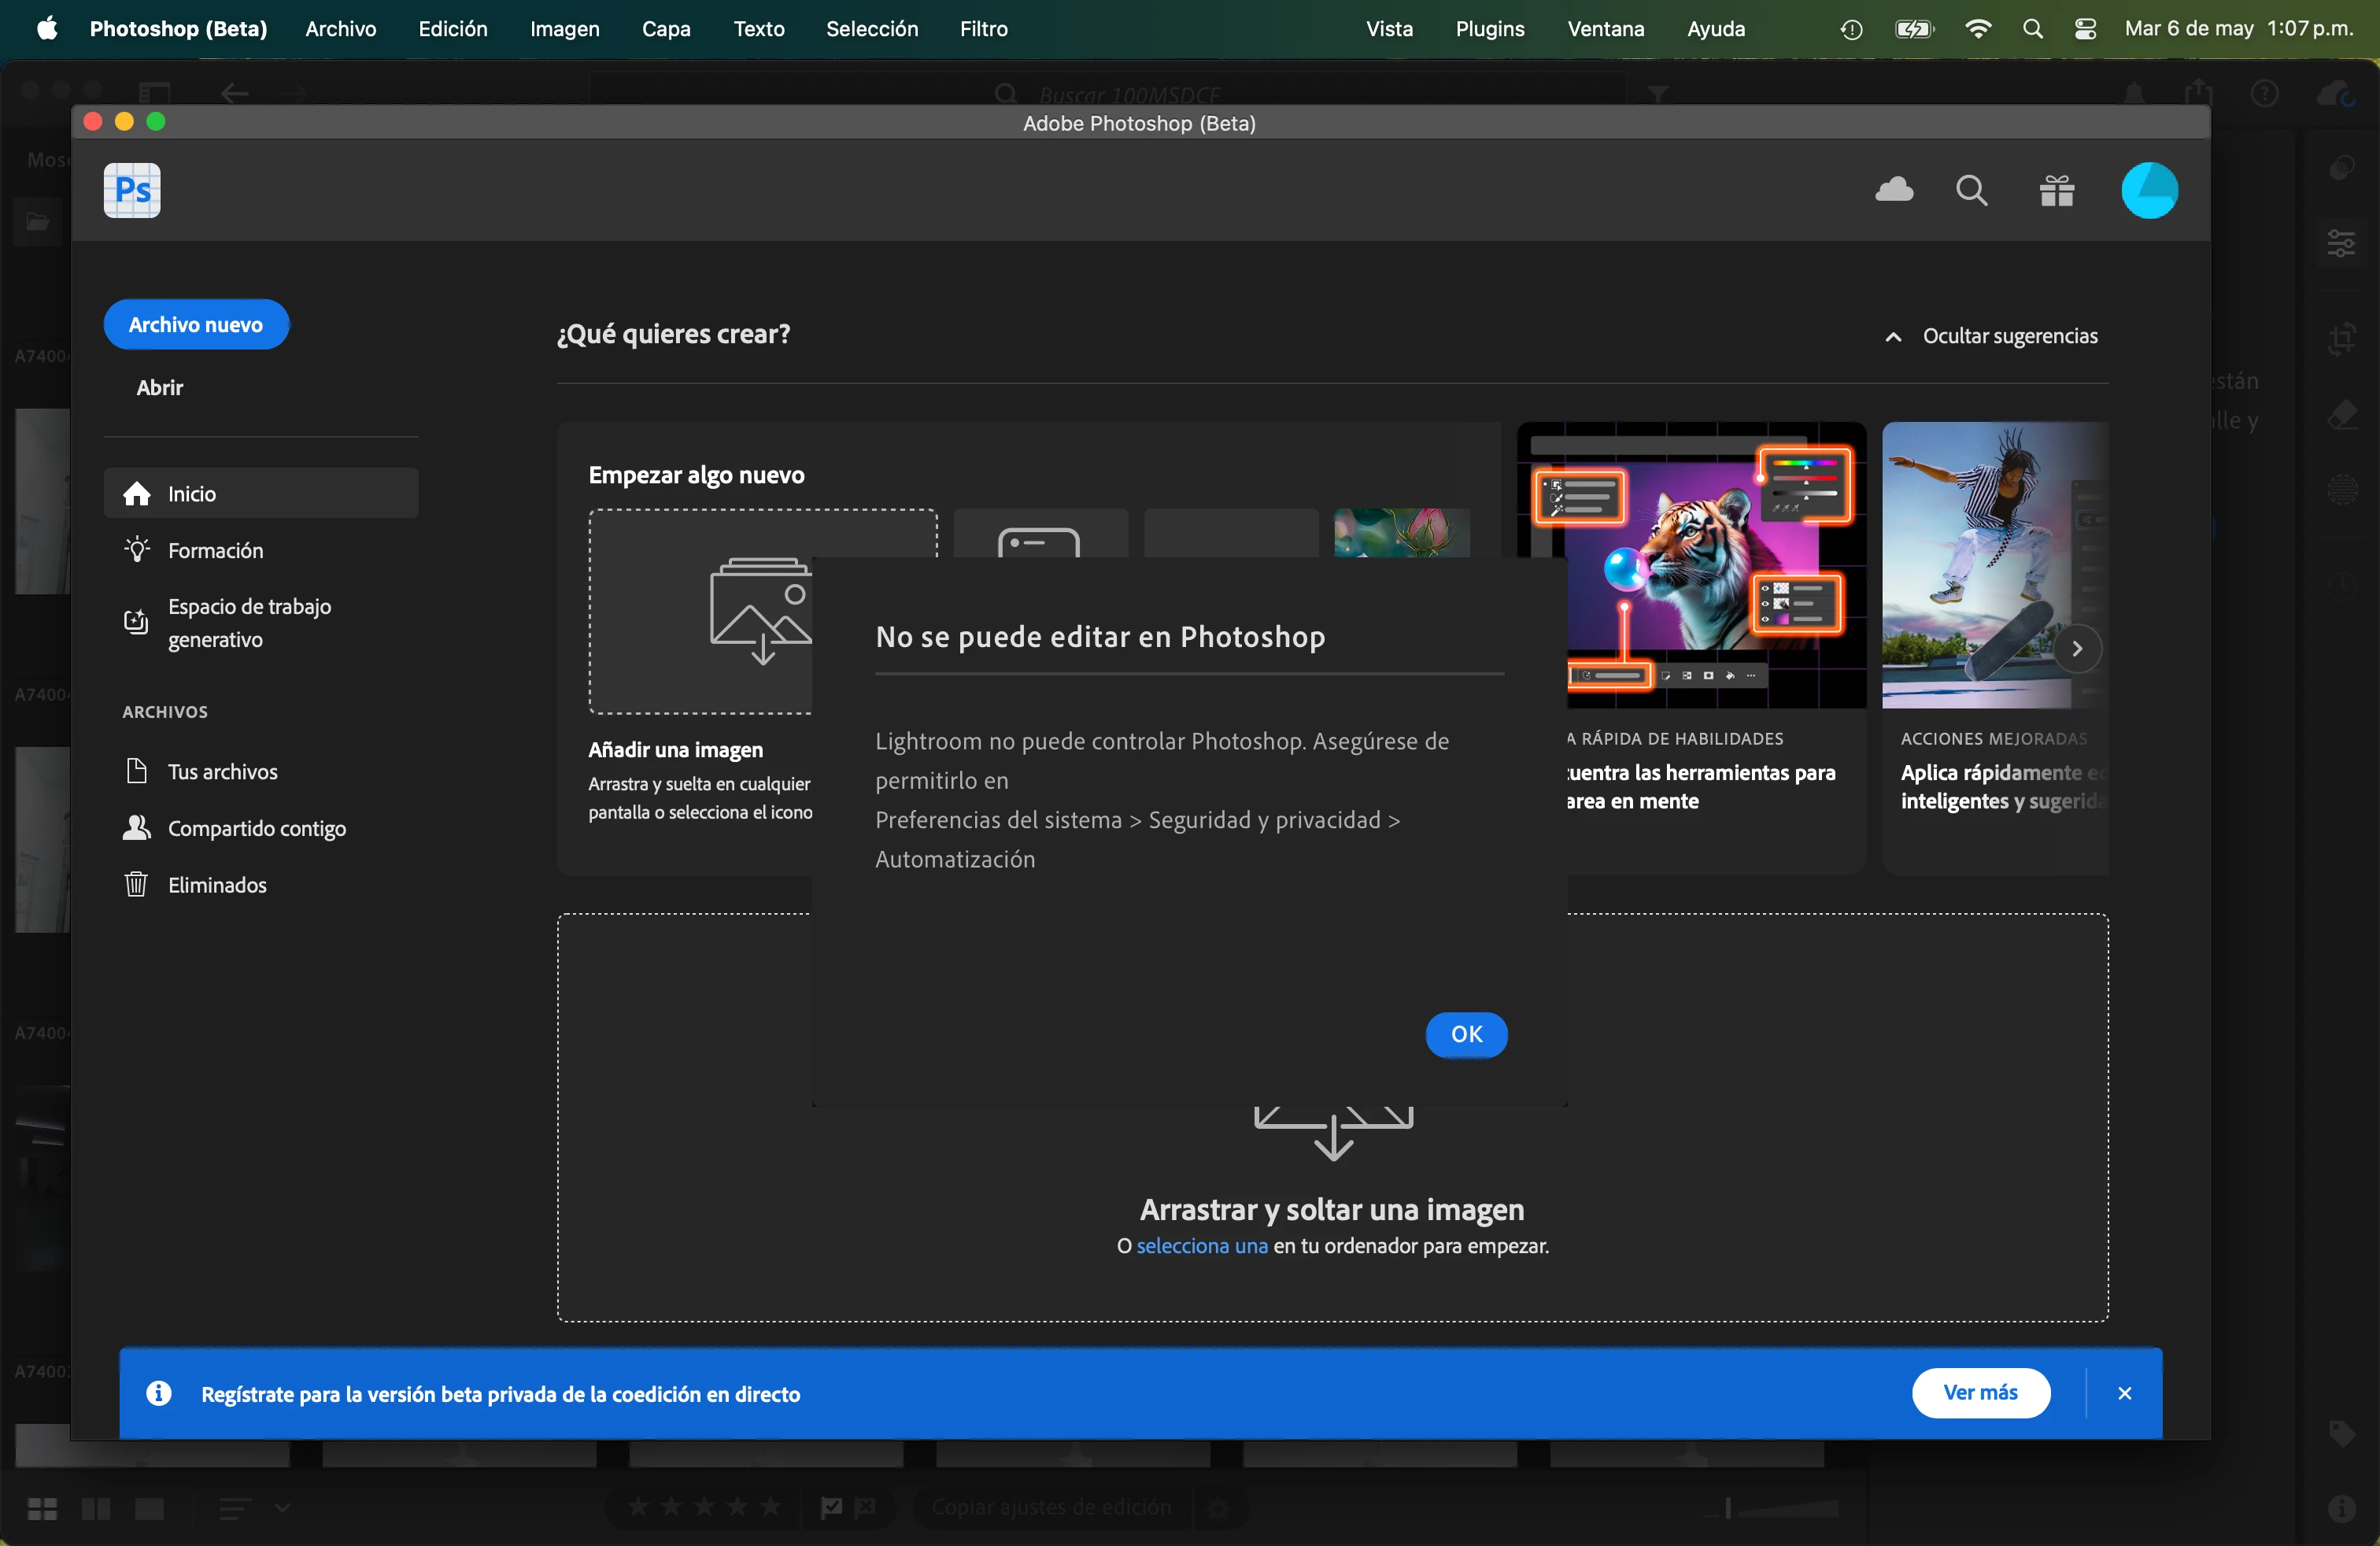The width and height of the screenshot is (2380, 1546).
Task: Open the Ventana menu
Action: [x=1605, y=29]
